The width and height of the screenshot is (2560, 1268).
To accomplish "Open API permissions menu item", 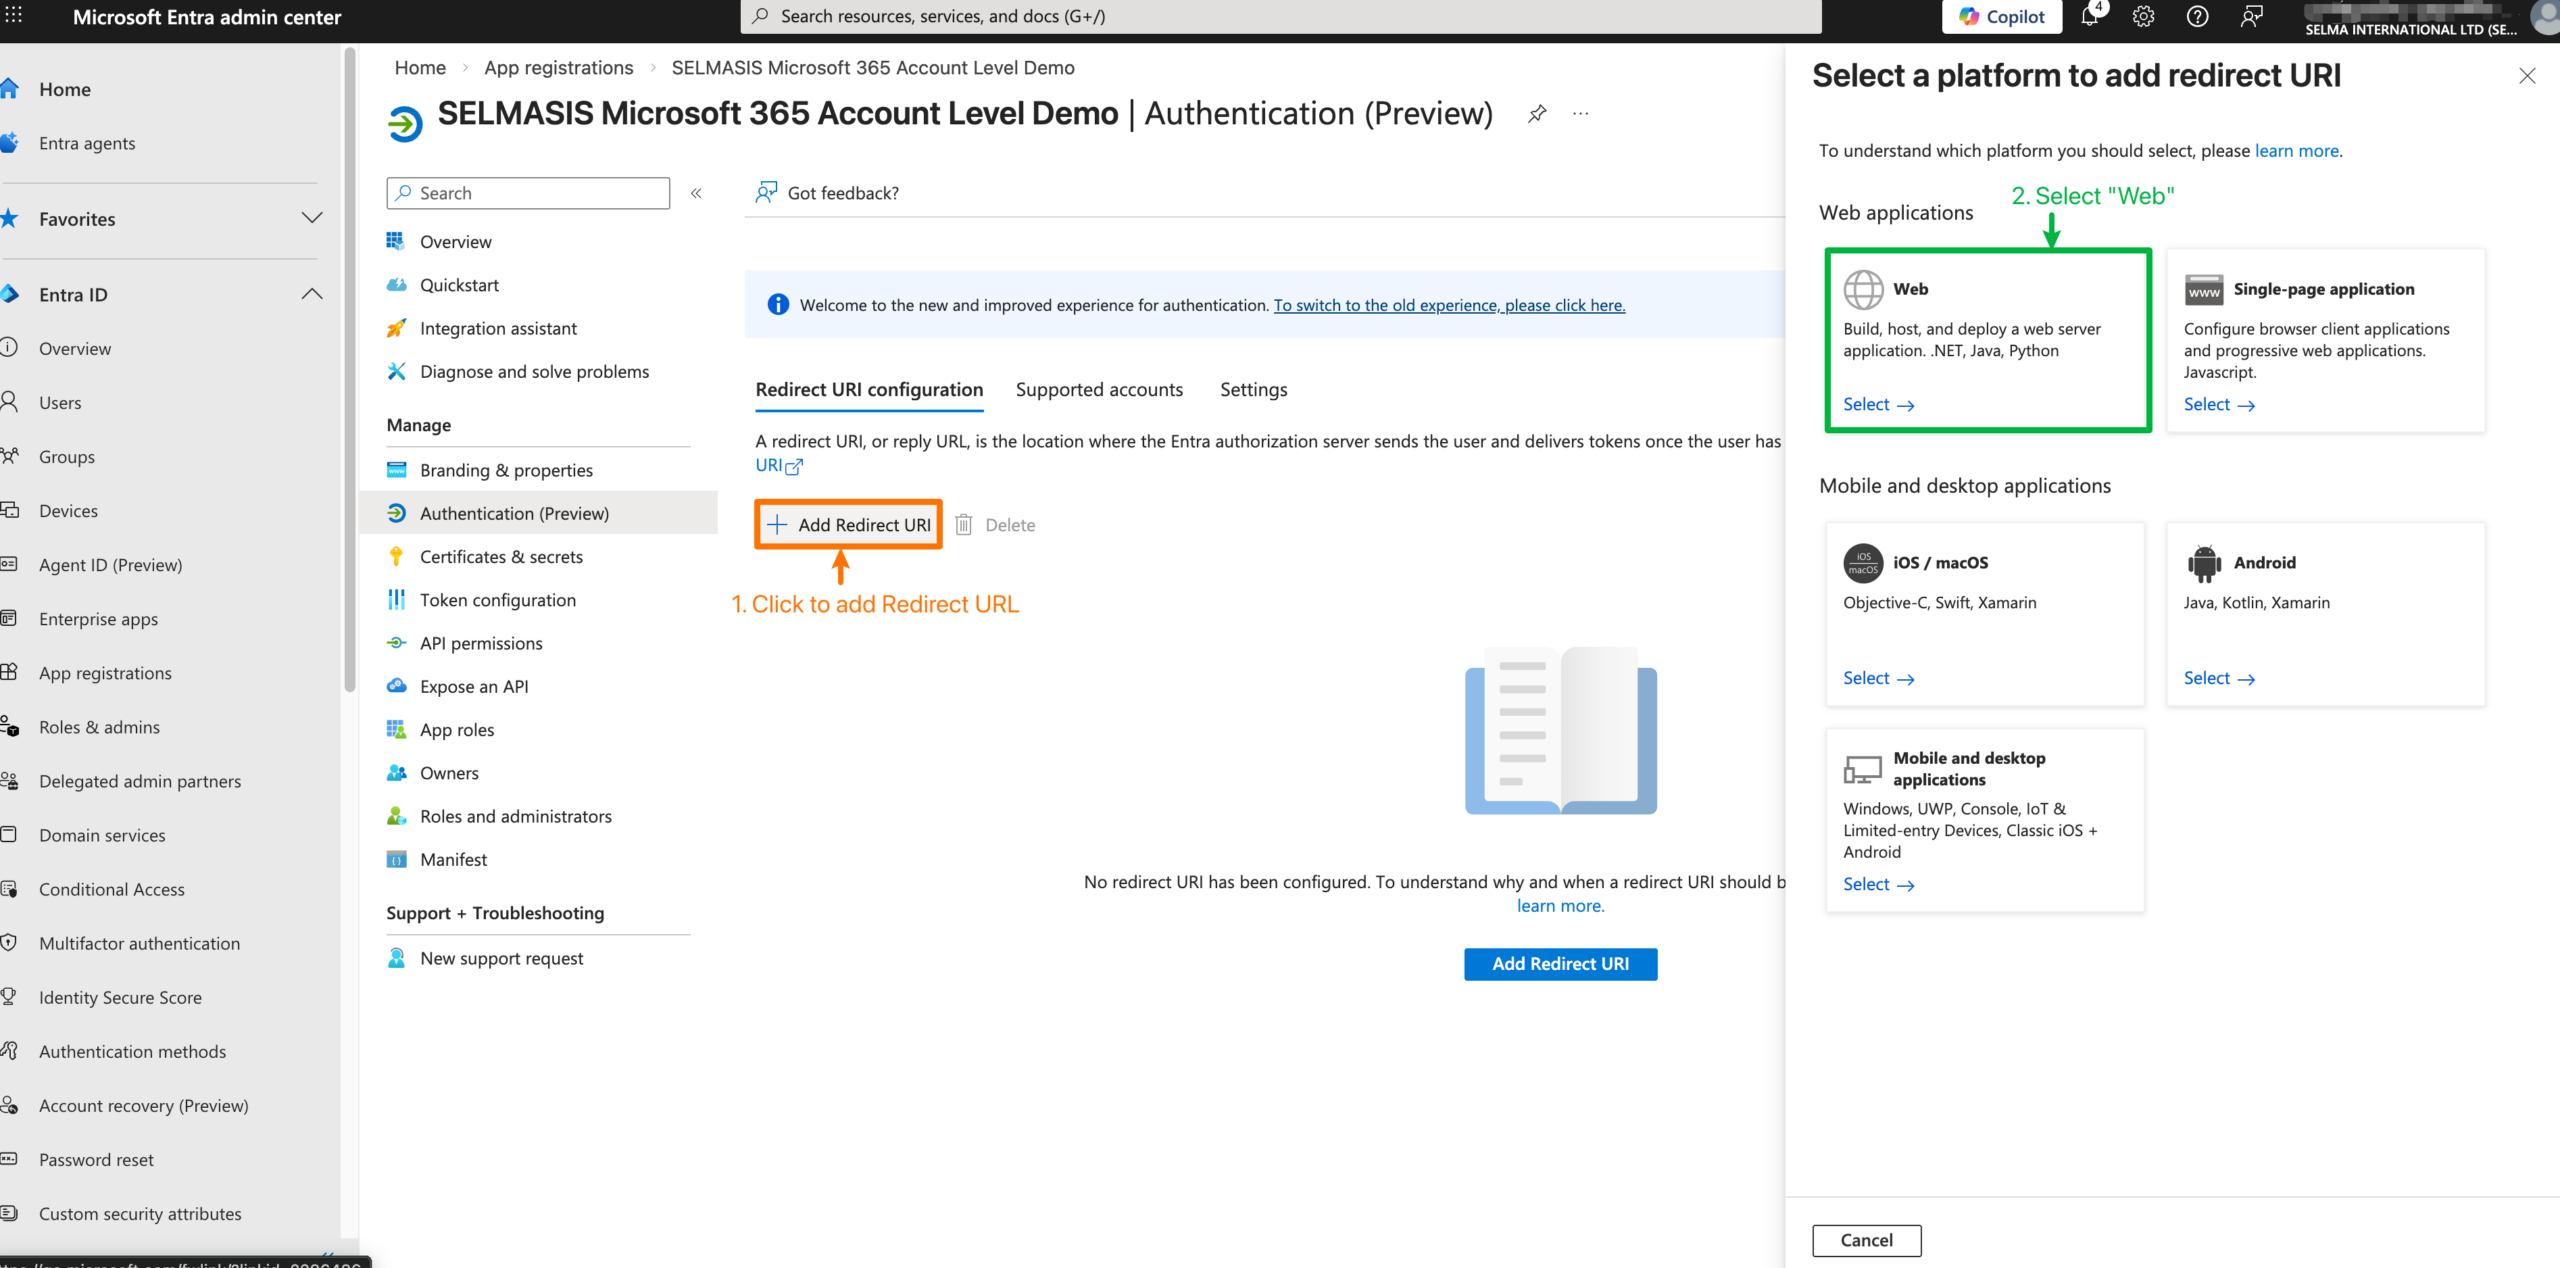I will 481,643.
